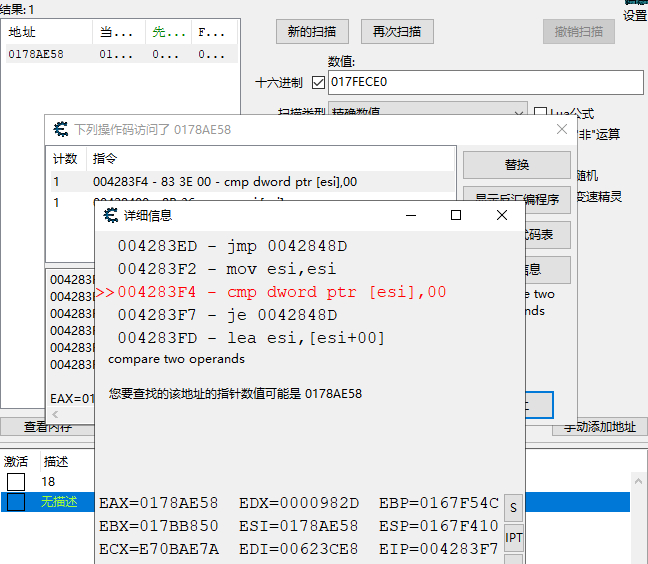Click line 004283F7 je 0042848D
648x564 pixels.
[227, 315]
